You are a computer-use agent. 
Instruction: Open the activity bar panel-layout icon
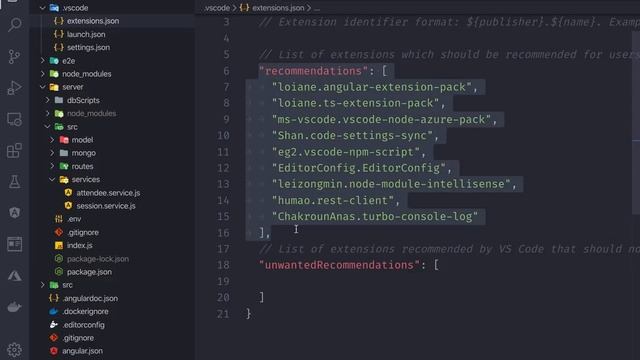pos(14,244)
